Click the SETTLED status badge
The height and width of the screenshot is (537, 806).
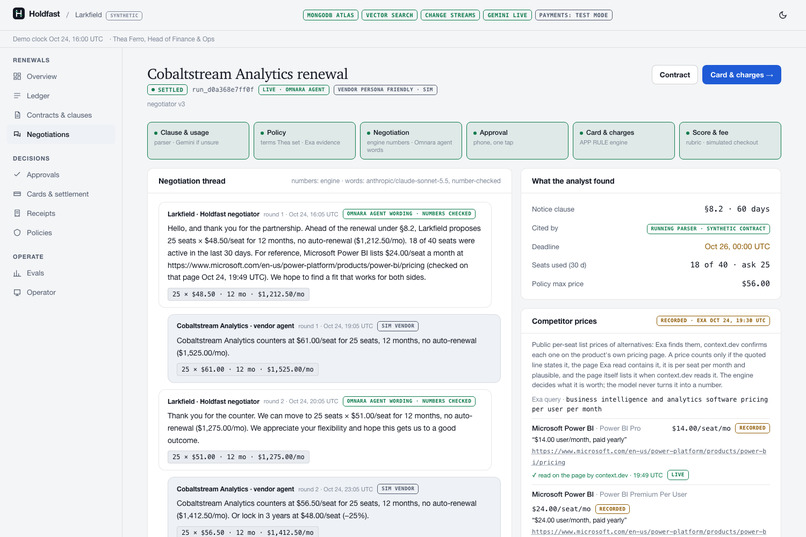coord(167,89)
